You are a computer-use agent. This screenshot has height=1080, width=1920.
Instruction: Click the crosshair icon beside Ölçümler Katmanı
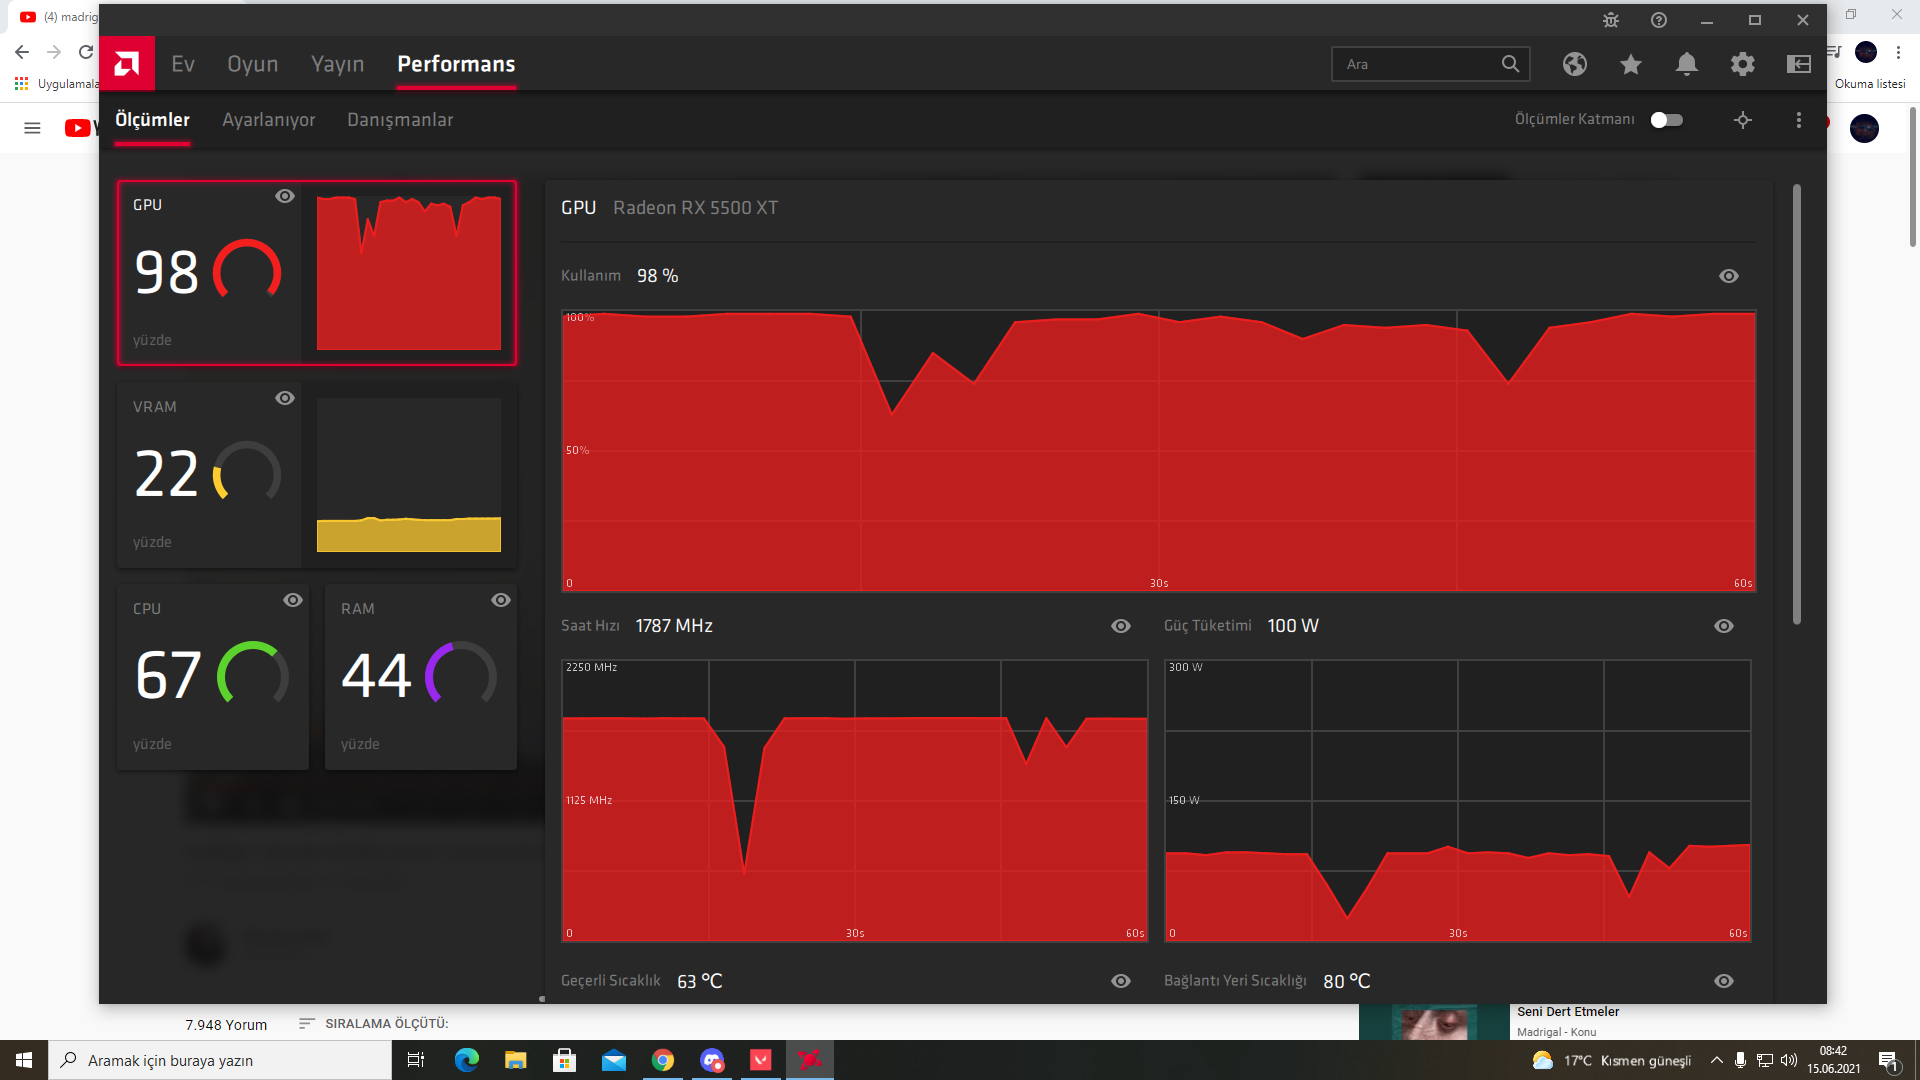point(1743,120)
